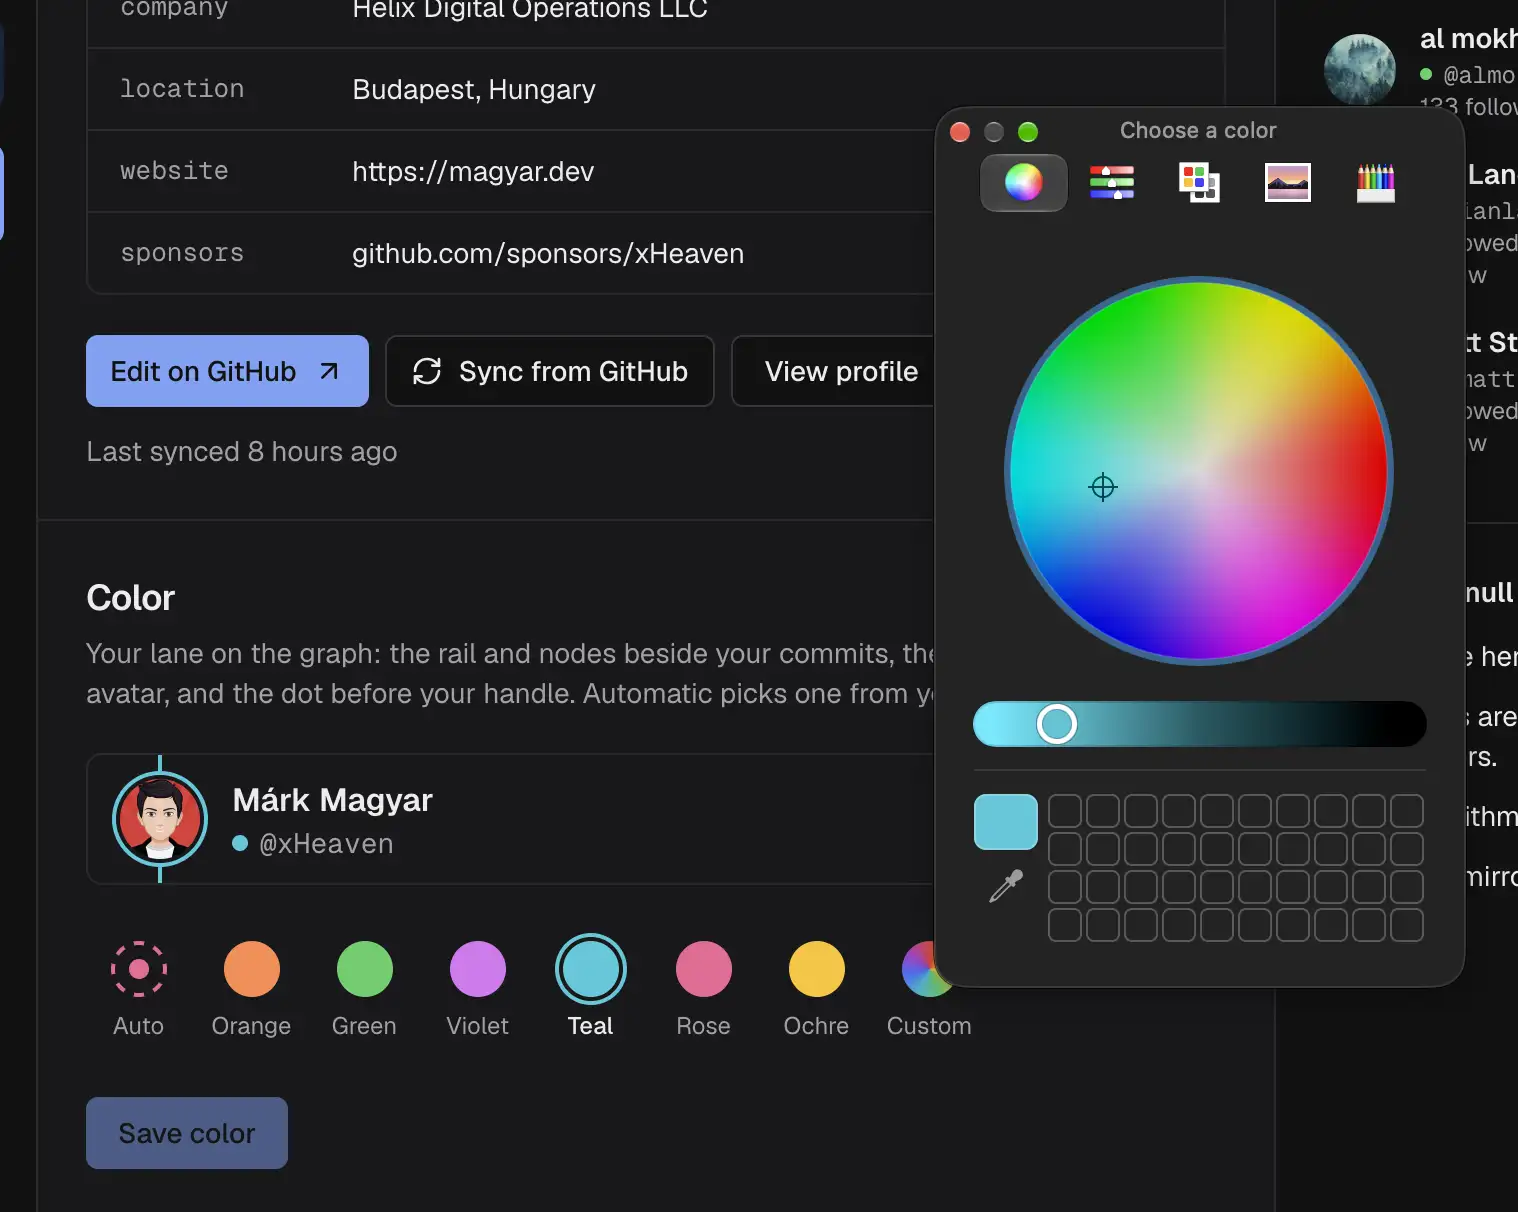This screenshot has width=1518, height=1212.
Task: Choose the Orange color swatch
Action: (x=252, y=969)
